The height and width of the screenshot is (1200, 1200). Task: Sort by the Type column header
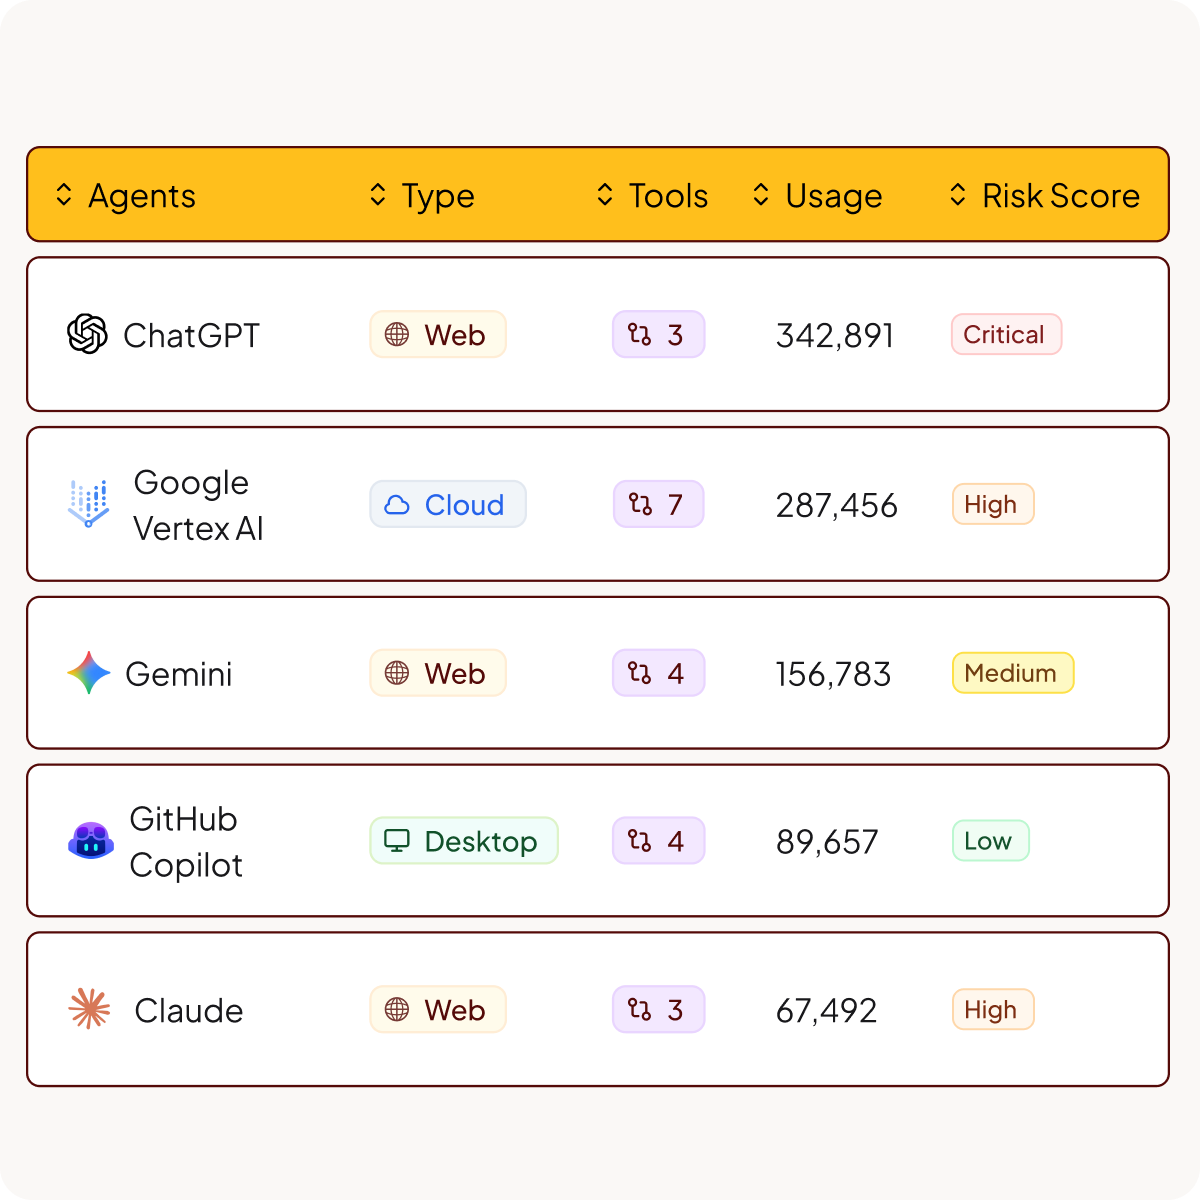click(x=421, y=195)
